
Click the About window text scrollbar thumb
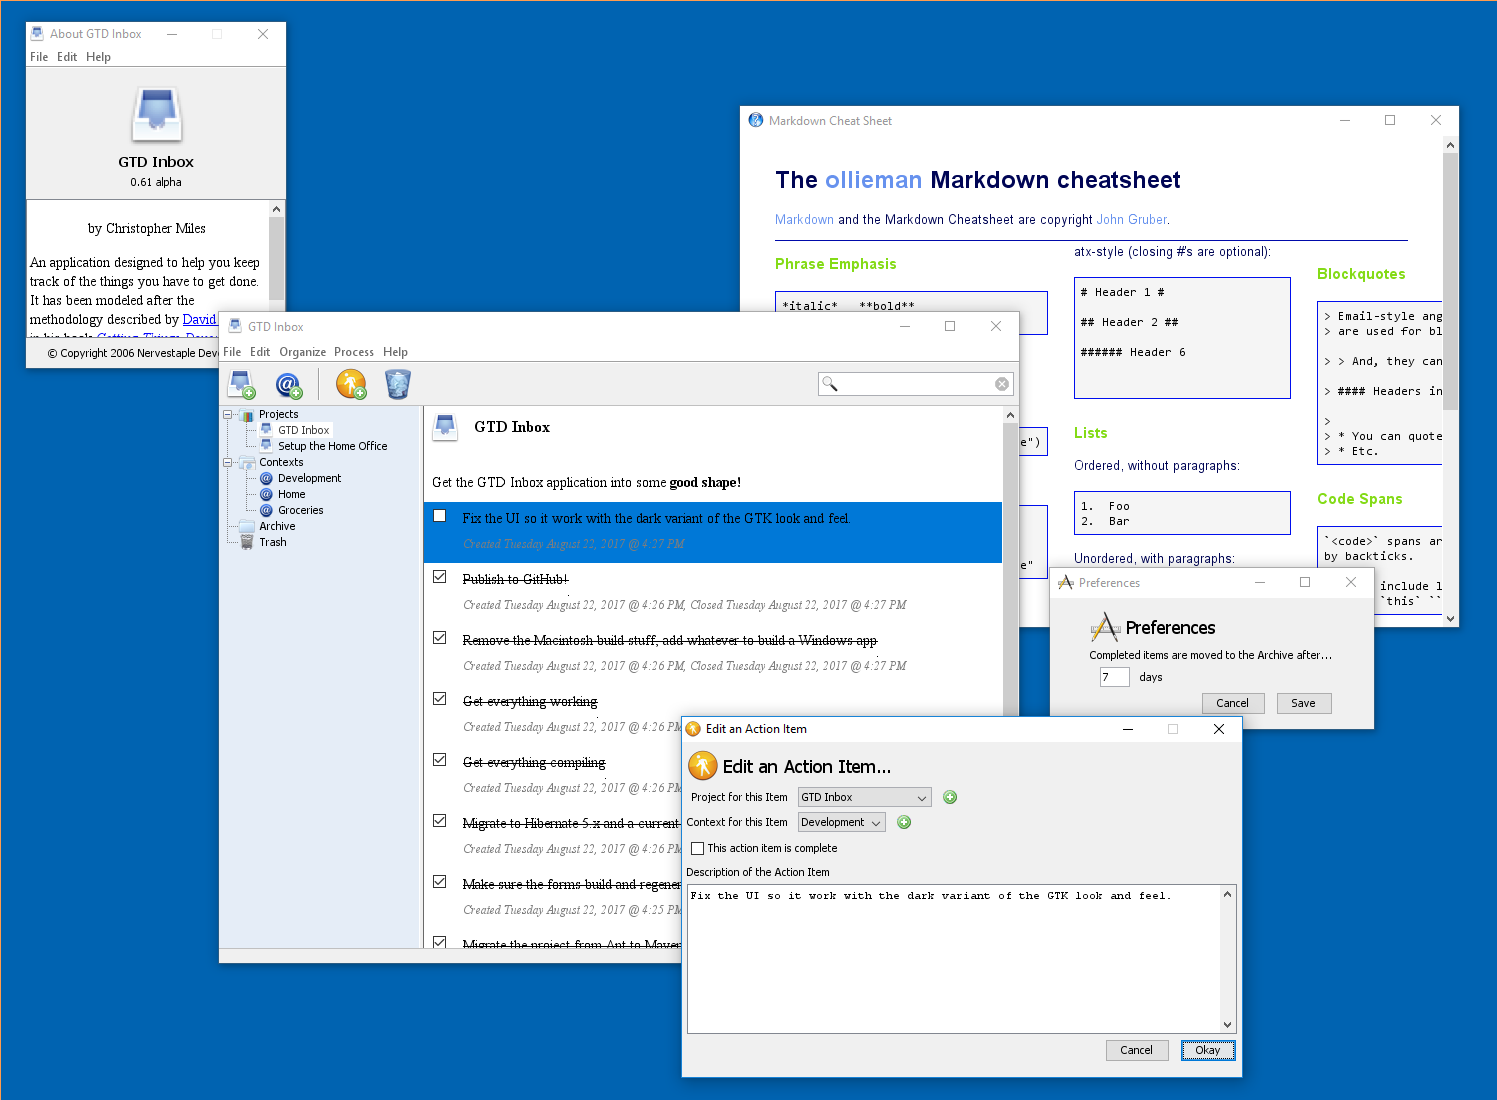277,260
